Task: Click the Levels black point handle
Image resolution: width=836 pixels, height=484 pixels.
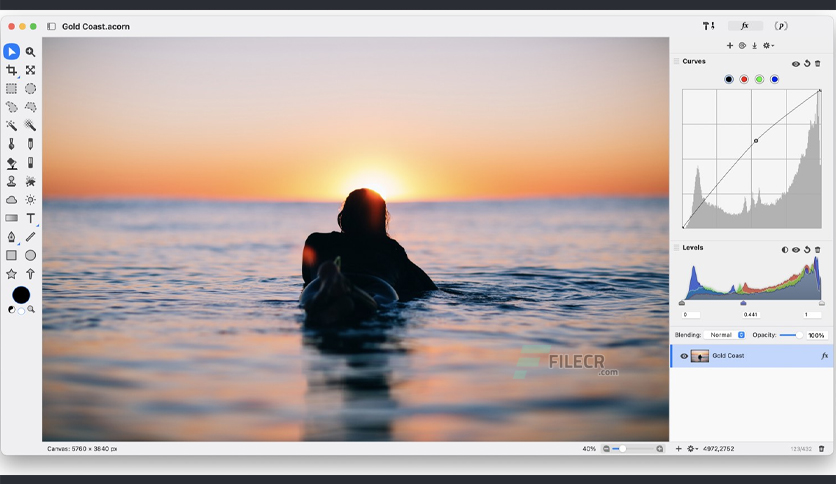Action: [682, 303]
